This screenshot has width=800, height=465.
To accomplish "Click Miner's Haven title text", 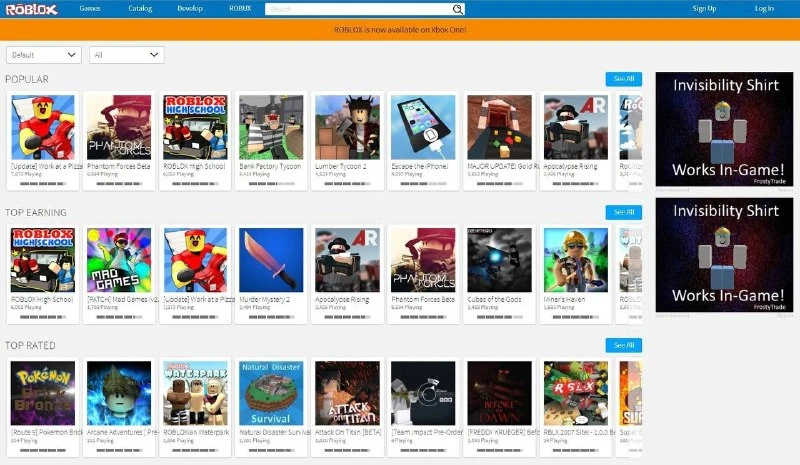I will pyautogui.click(x=564, y=300).
